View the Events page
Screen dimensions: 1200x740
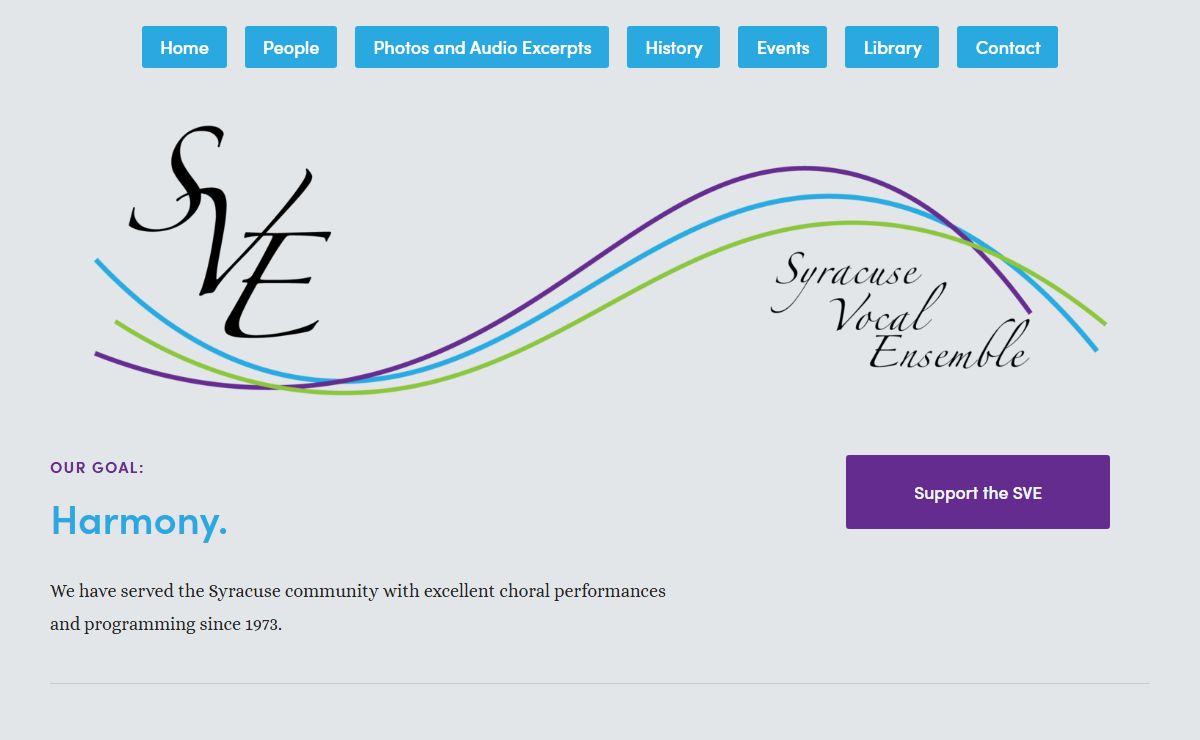pyautogui.click(x=782, y=47)
